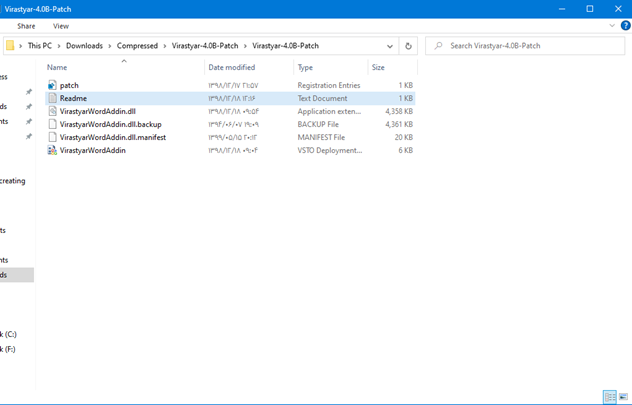Screen dimensions: 632x405
Task: Open the Share ribbon tab
Action: coord(26,26)
